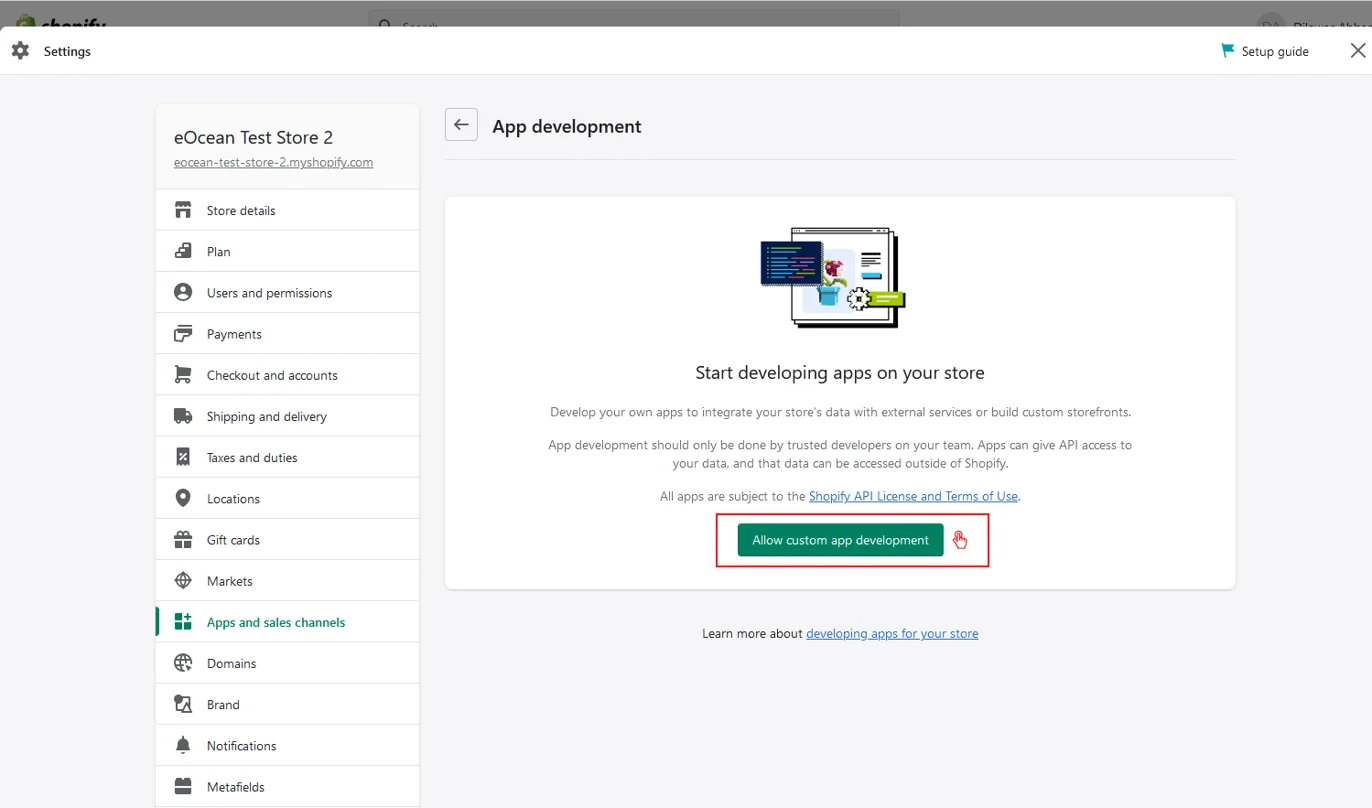Select Taxes and duties settings

pyautogui.click(x=252, y=457)
